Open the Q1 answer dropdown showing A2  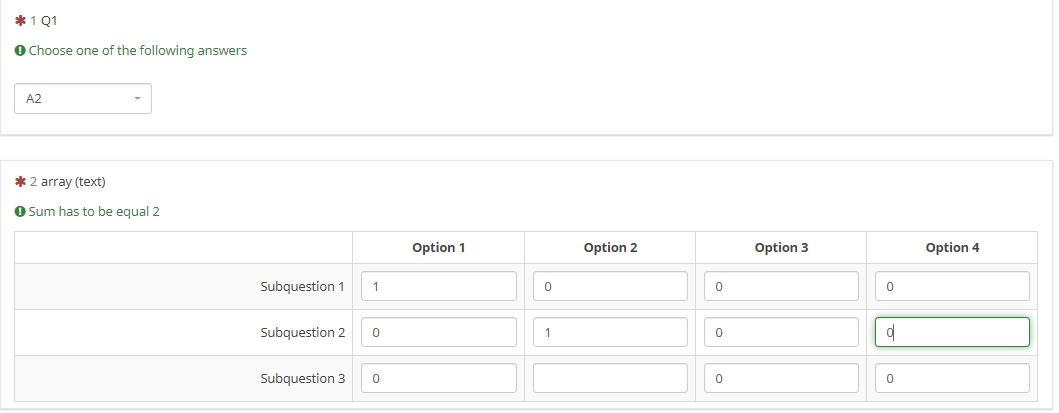(x=83, y=99)
